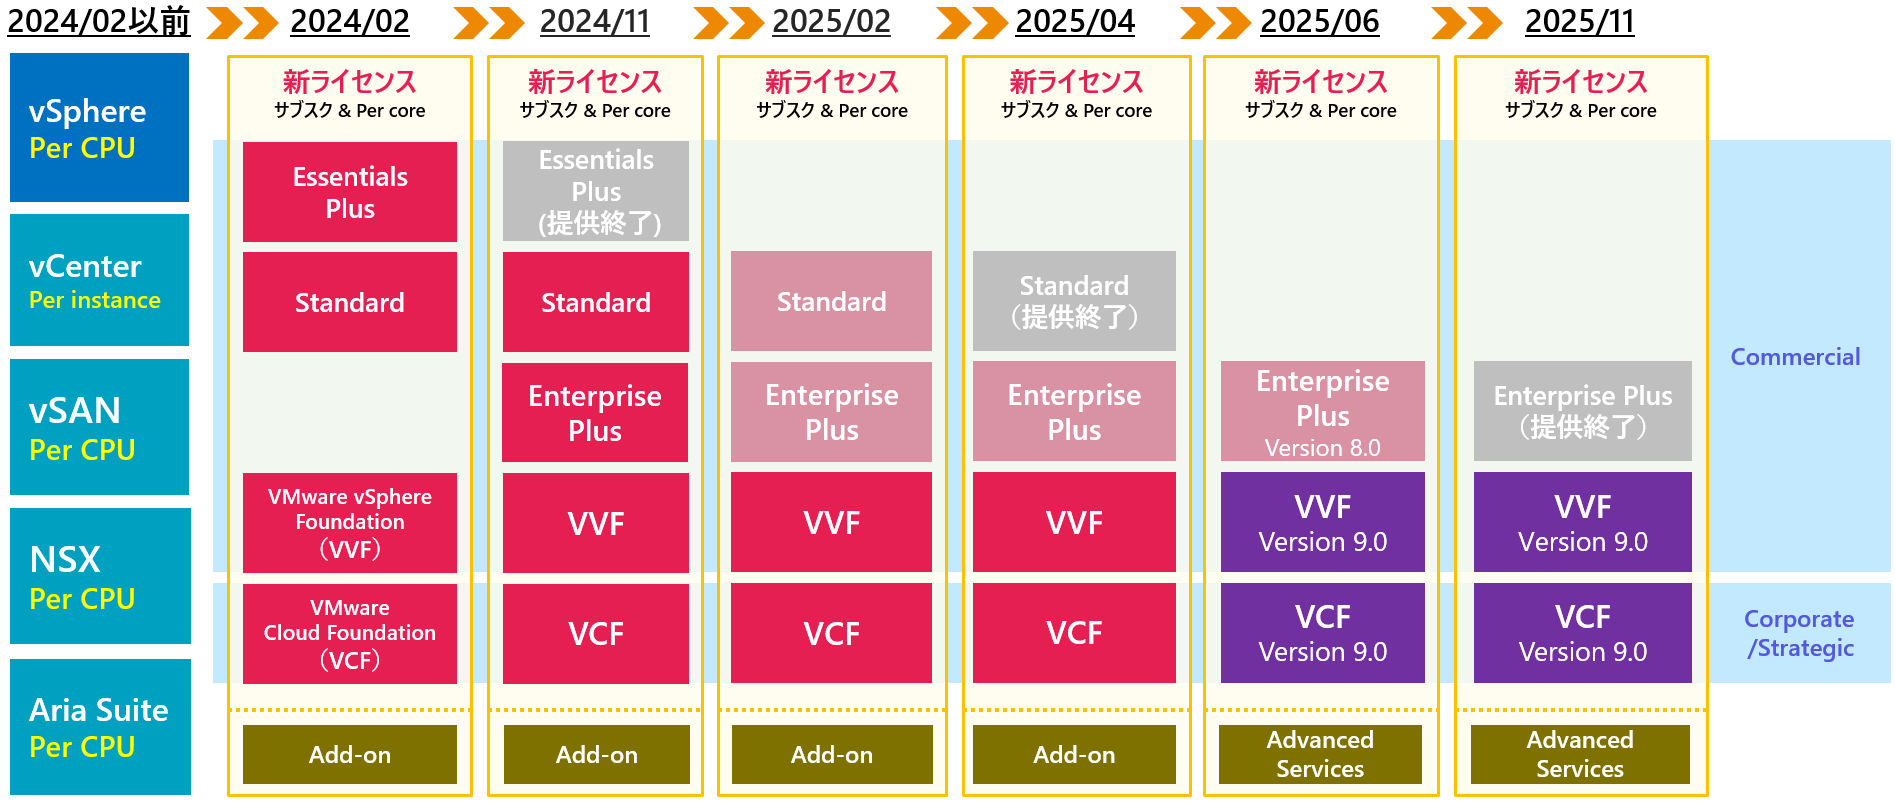Click the 2025/11 purple VVF Version 9.0 box

click(x=1582, y=522)
